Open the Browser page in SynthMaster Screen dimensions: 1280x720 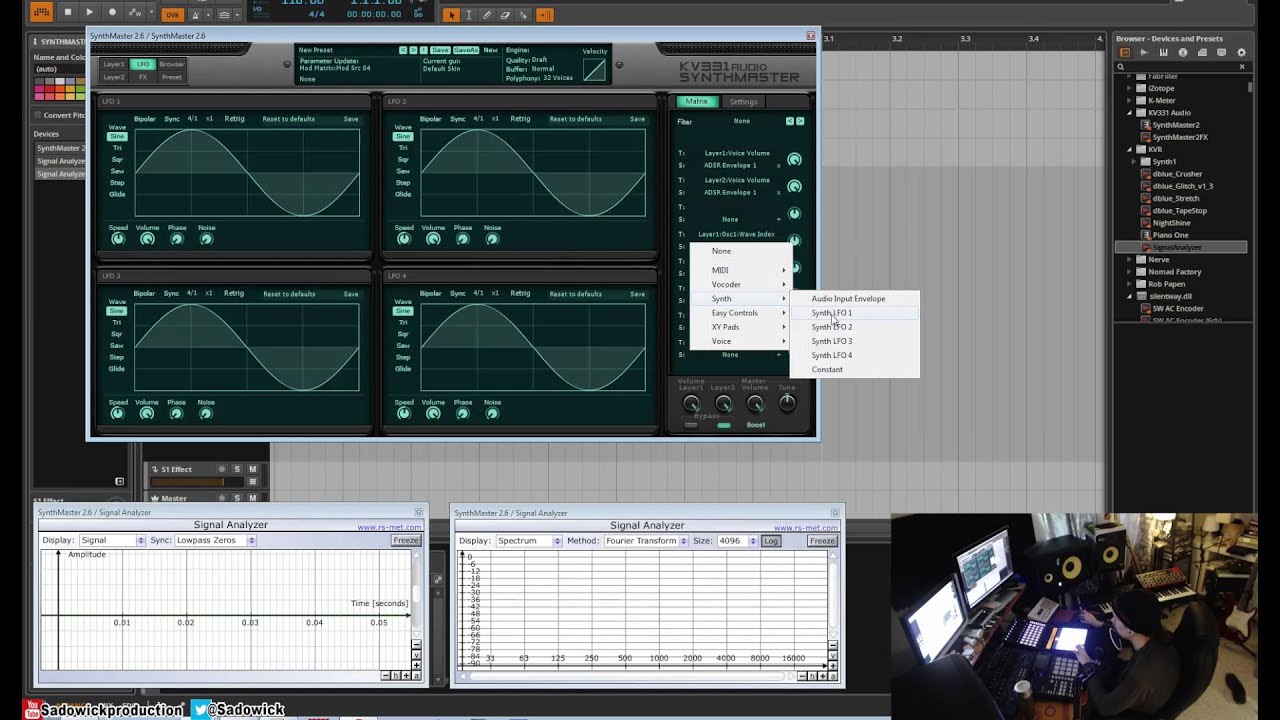172,64
